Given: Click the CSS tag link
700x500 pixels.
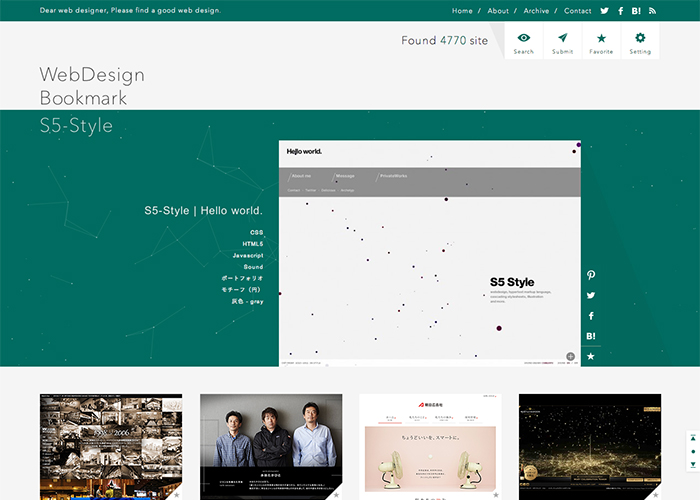Looking at the screenshot, I should [256, 232].
